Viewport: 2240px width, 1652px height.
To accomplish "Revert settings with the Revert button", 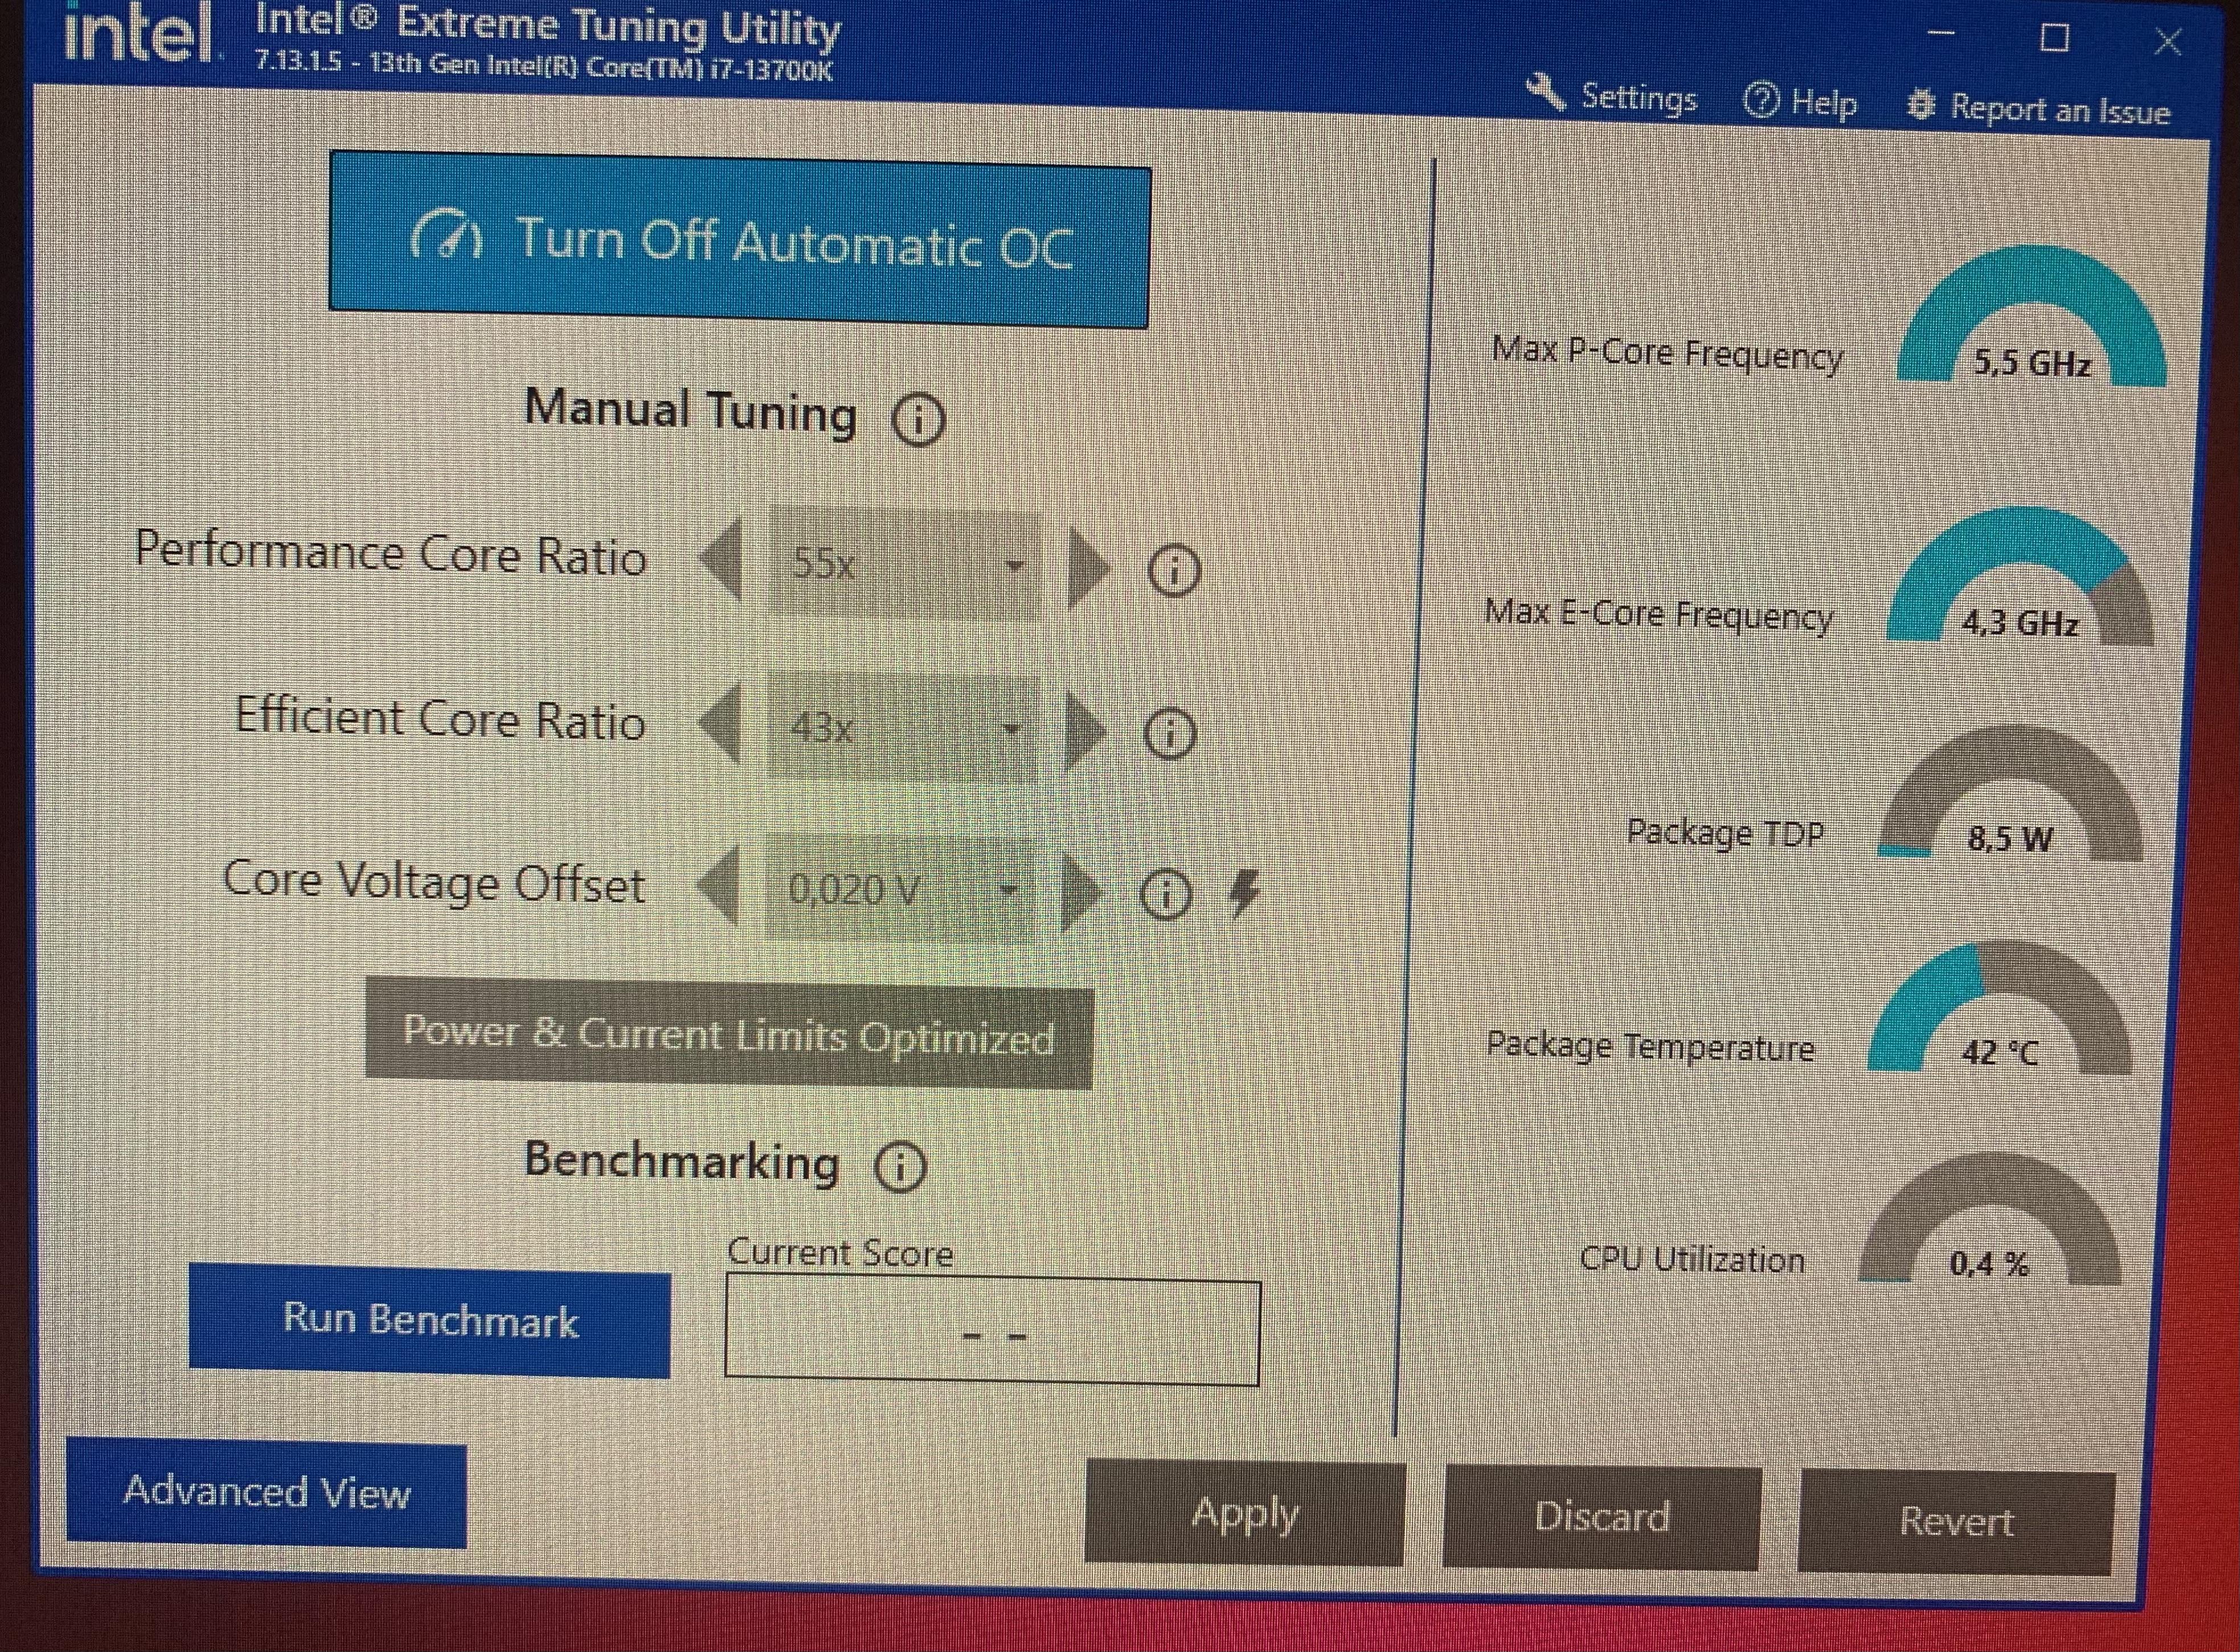I will click(x=1956, y=1522).
